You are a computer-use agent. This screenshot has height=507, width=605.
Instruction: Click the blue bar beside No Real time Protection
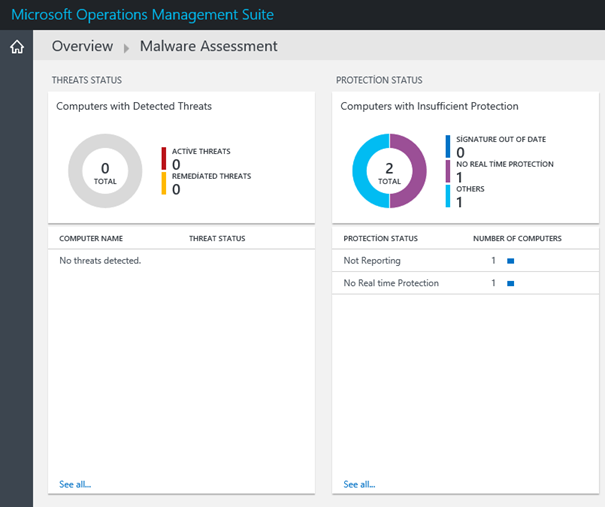[x=510, y=284]
